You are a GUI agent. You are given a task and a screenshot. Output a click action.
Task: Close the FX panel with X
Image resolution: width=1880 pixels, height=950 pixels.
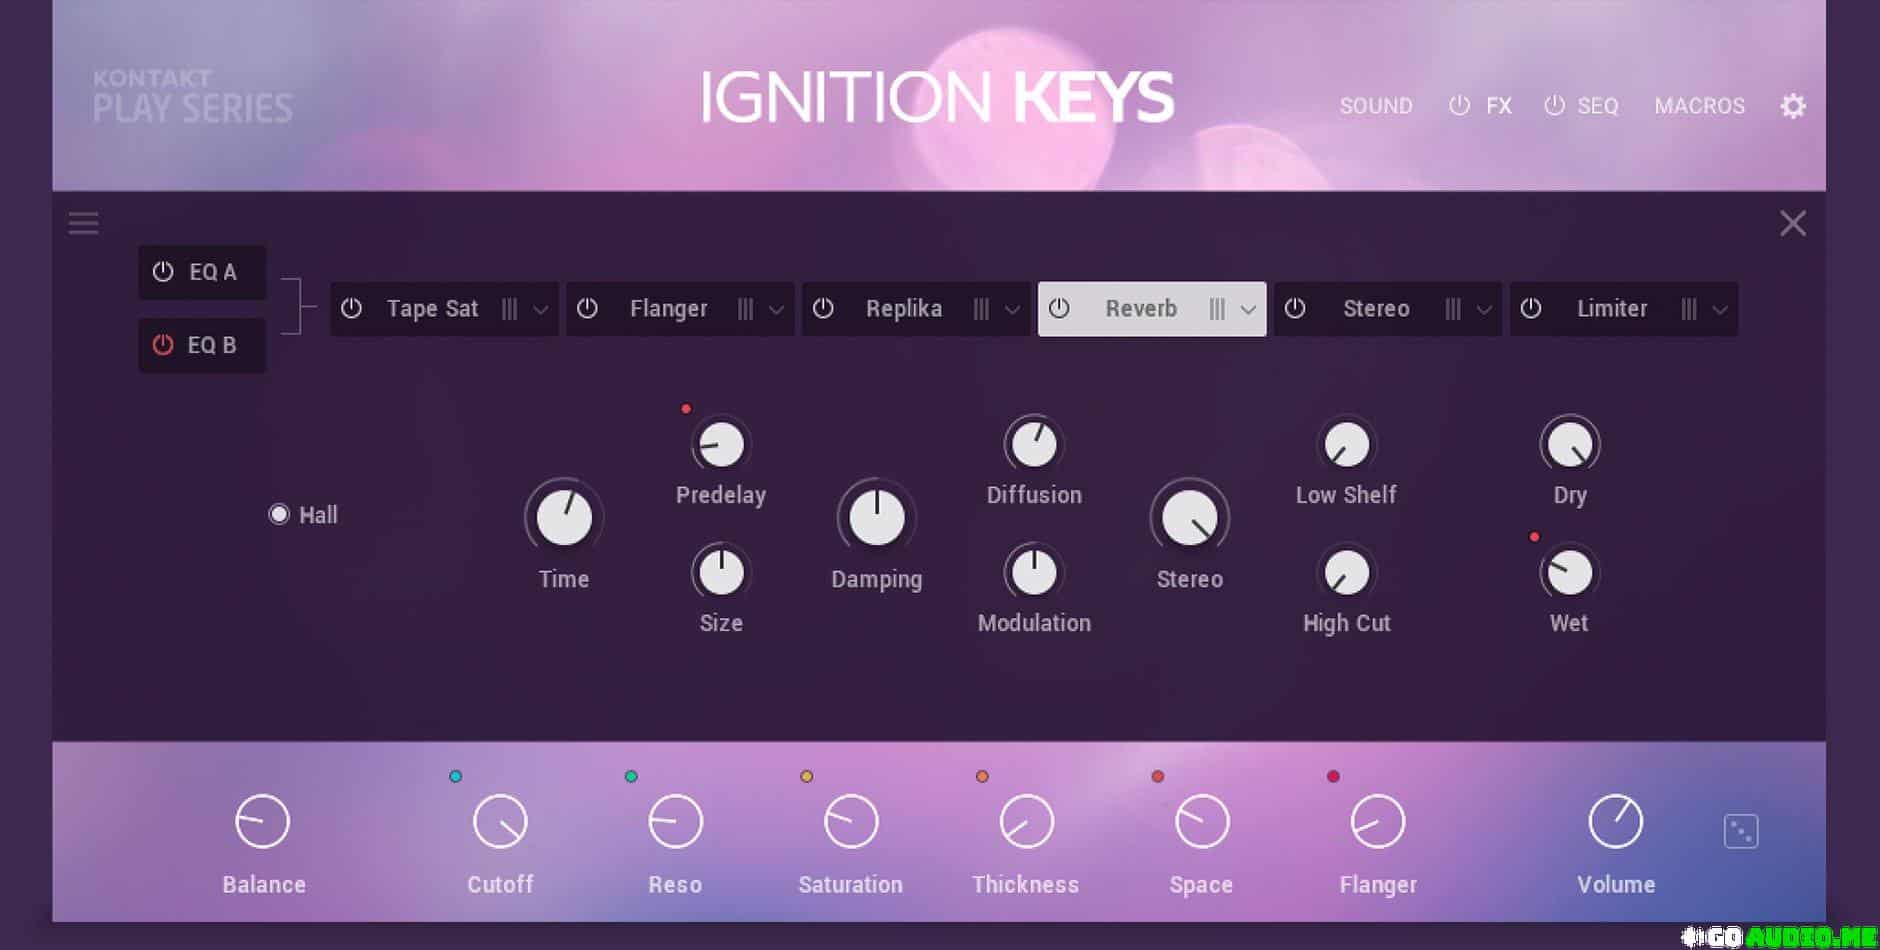(1793, 223)
